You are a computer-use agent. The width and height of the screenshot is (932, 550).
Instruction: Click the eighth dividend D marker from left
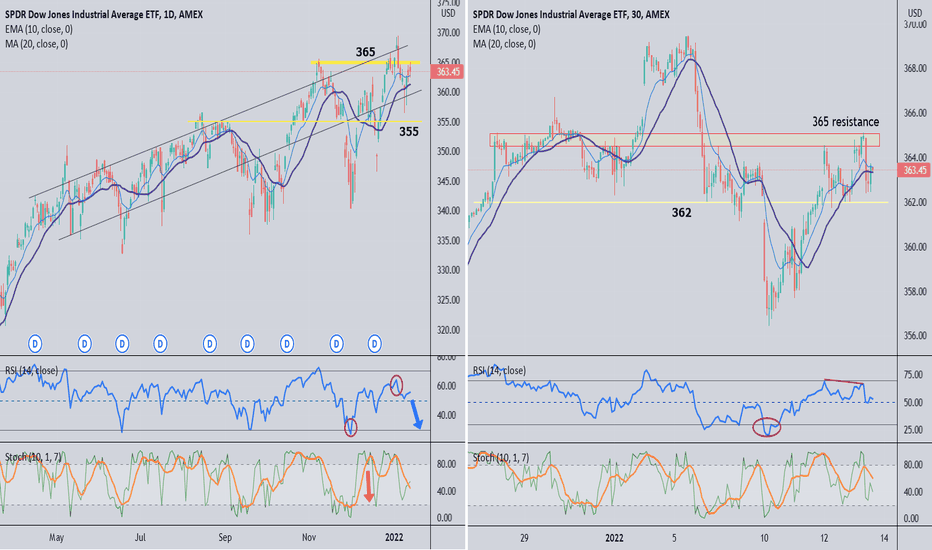pyautogui.click(x=336, y=343)
